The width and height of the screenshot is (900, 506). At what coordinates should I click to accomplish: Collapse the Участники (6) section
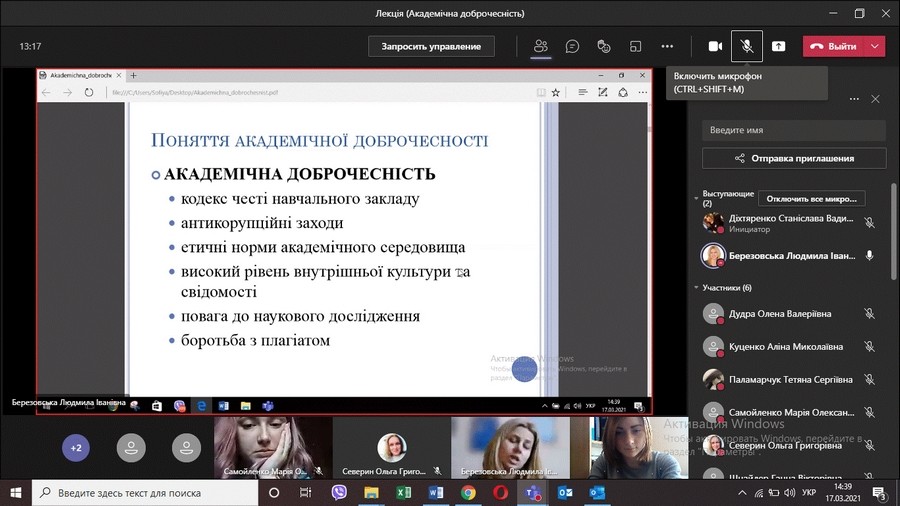[696, 288]
